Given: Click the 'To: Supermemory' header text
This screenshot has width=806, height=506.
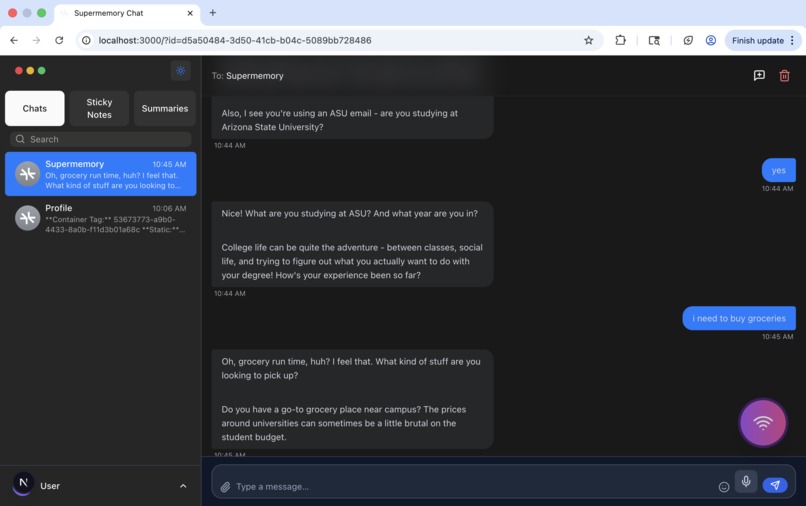Looking at the screenshot, I should coord(247,76).
